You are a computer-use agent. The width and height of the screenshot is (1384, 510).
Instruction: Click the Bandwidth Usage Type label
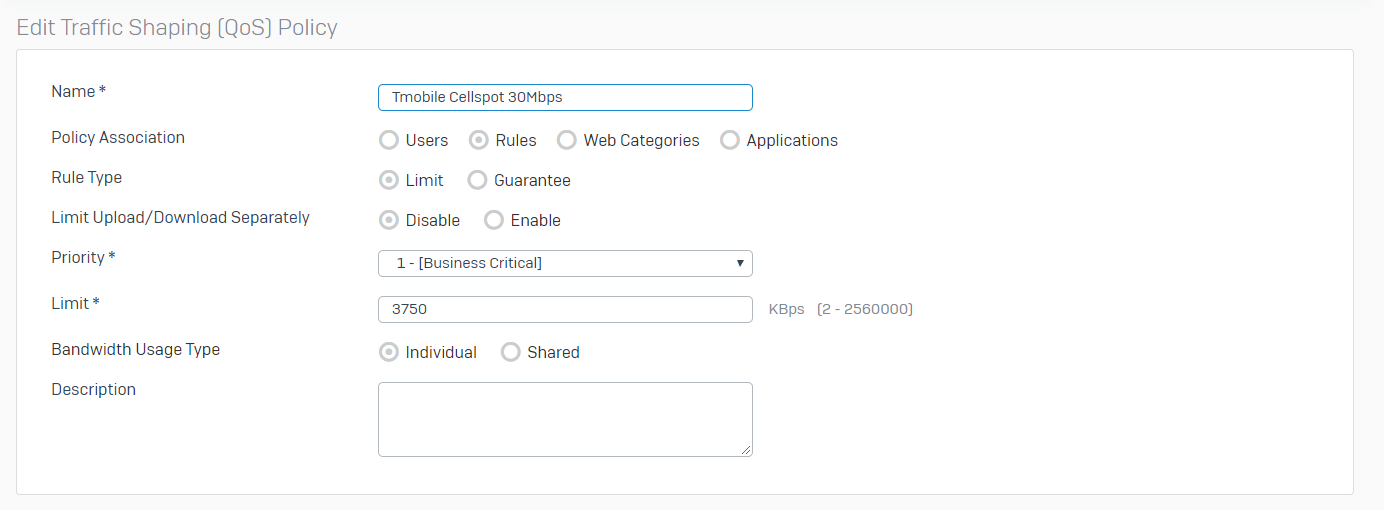click(135, 349)
